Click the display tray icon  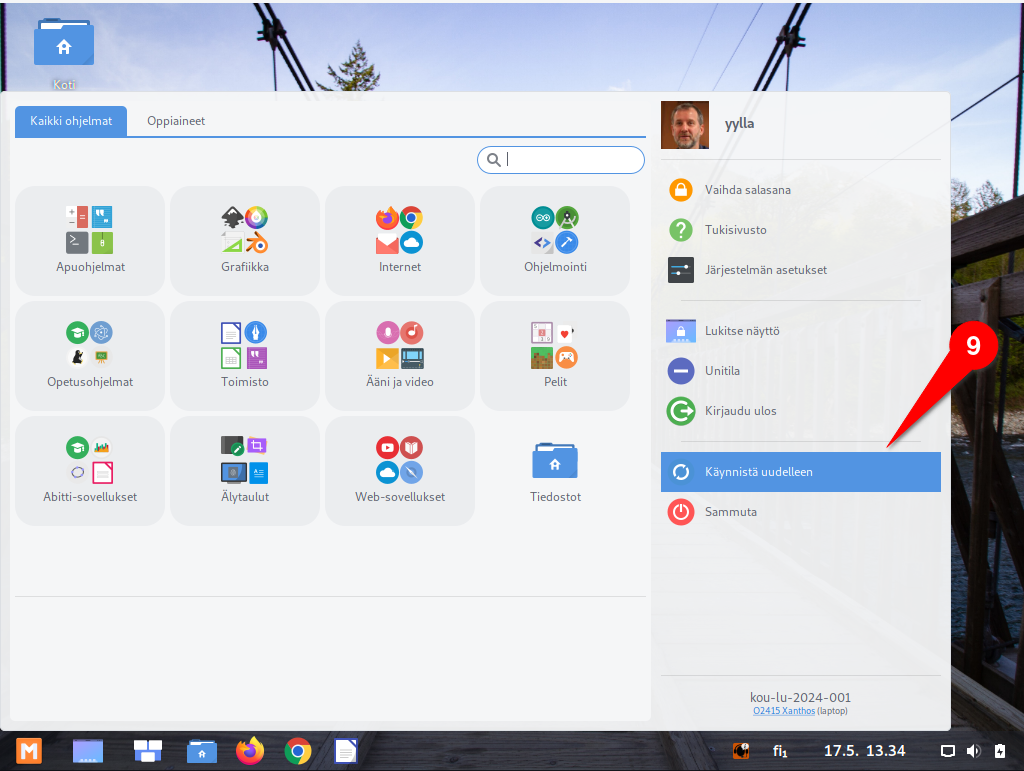tap(947, 751)
